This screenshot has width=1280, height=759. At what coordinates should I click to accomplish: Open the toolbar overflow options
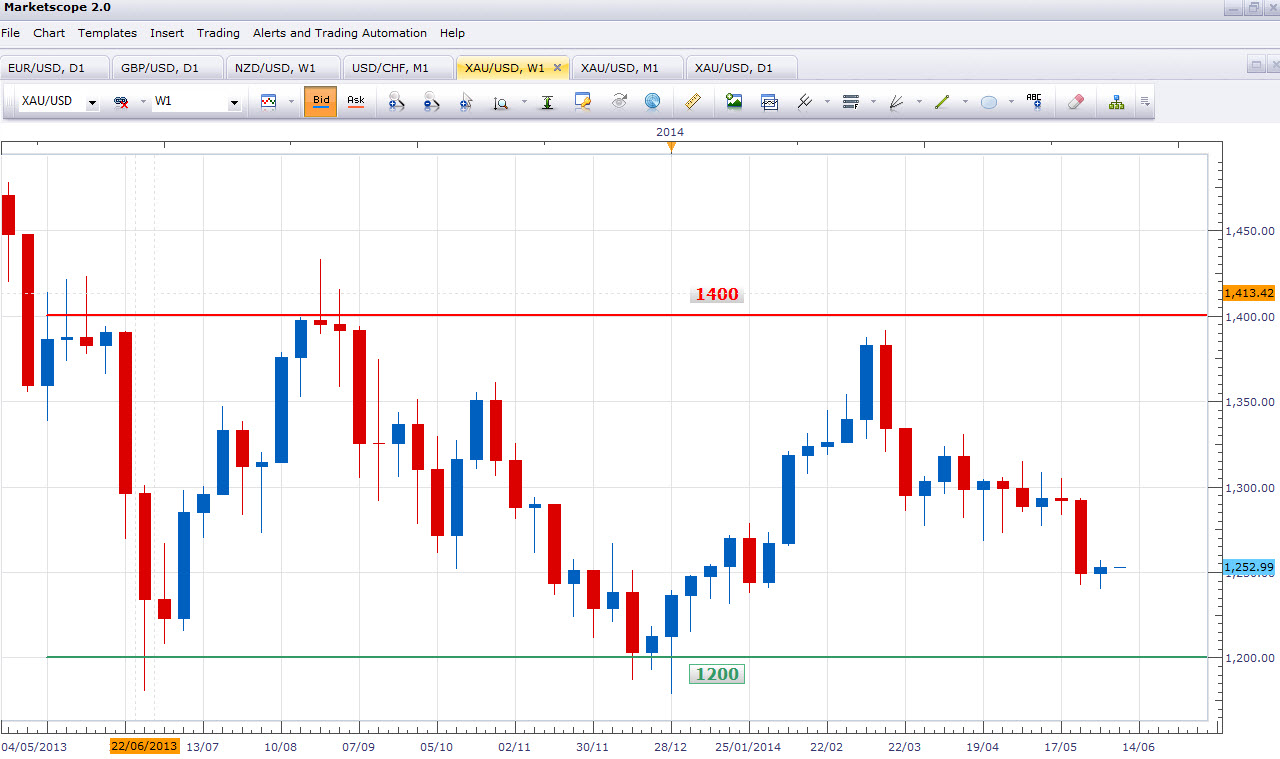[x=1145, y=102]
